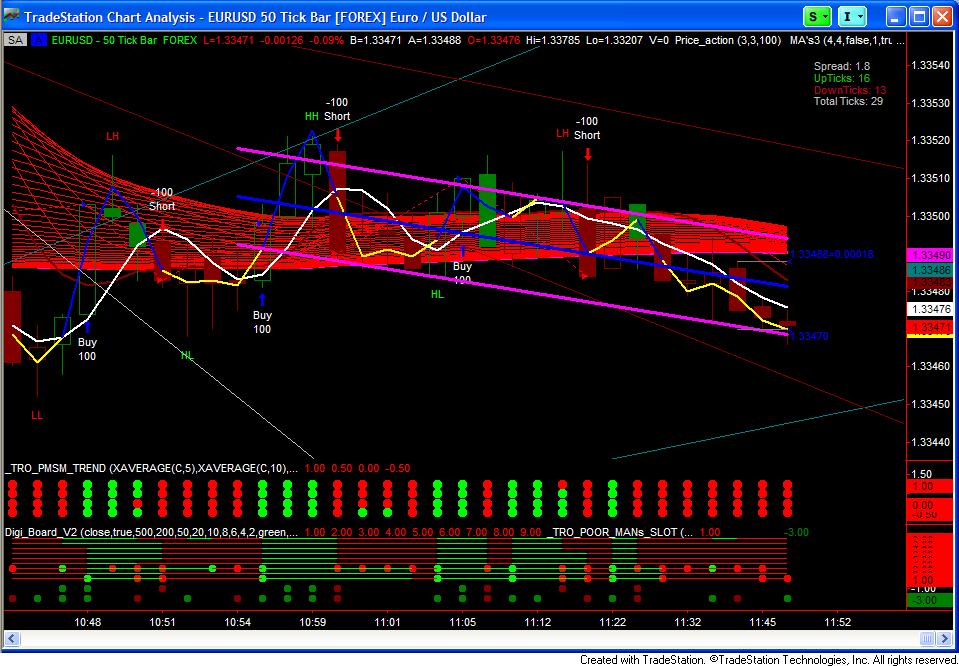This screenshot has width=959, height=666.
Task: Click the red 1.33471 last price marker
Action: [x=930, y=328]
